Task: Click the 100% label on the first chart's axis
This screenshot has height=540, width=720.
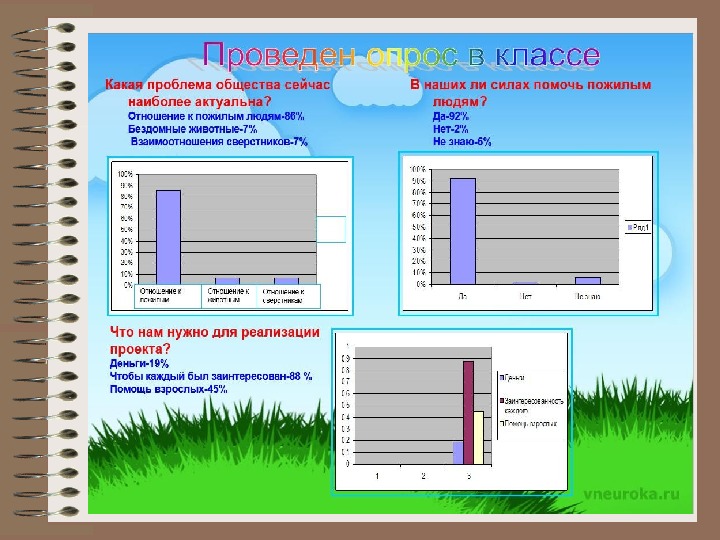Action: coord(125,174)
